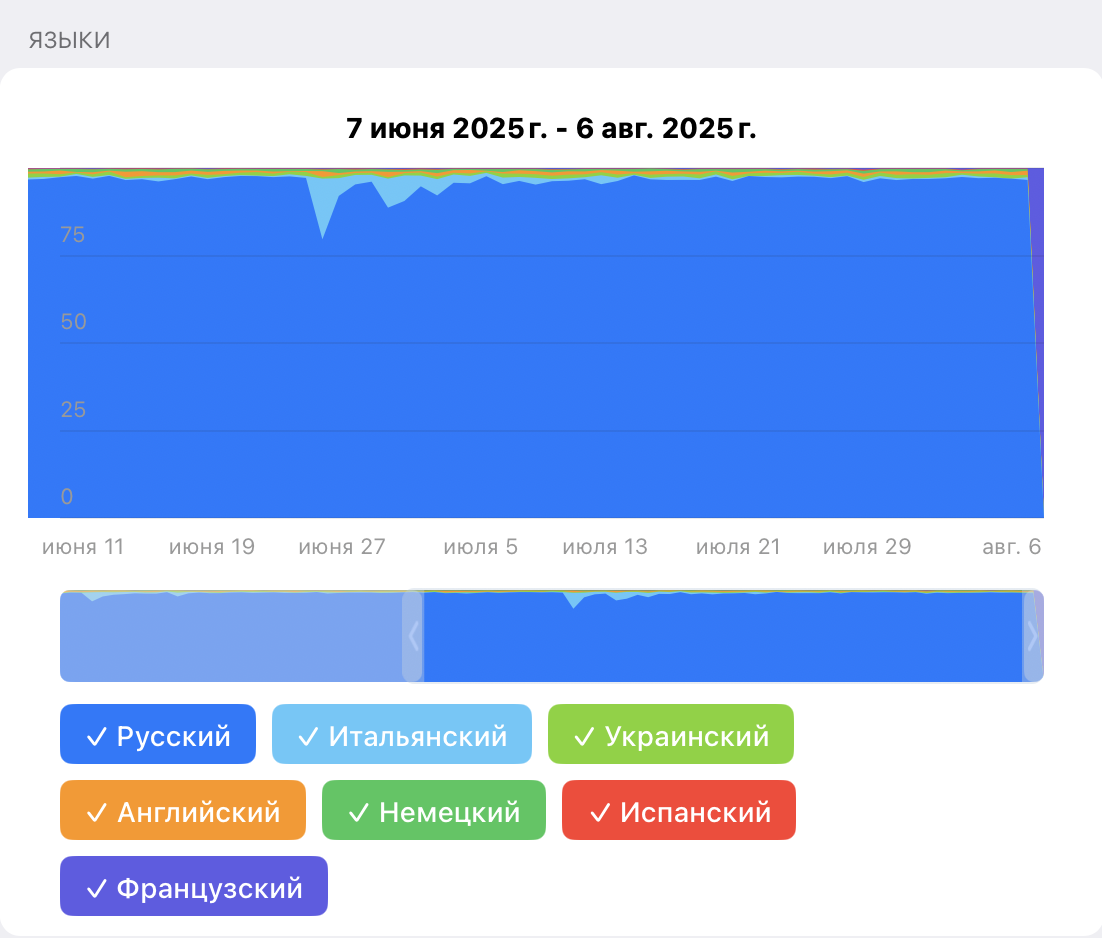Screen dimensions: 1102x938
Task: Click the июля 5 axis label
Action: (481, 547)
